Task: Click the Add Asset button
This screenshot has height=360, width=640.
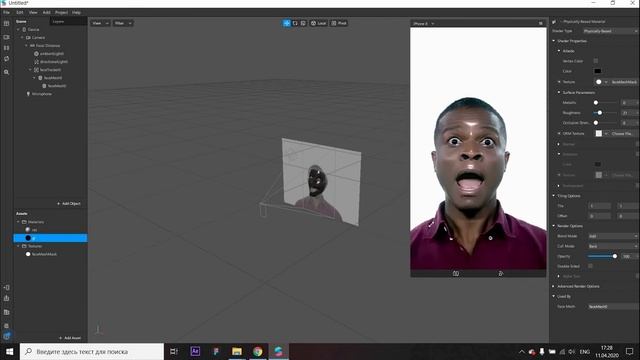Action: 70,338
